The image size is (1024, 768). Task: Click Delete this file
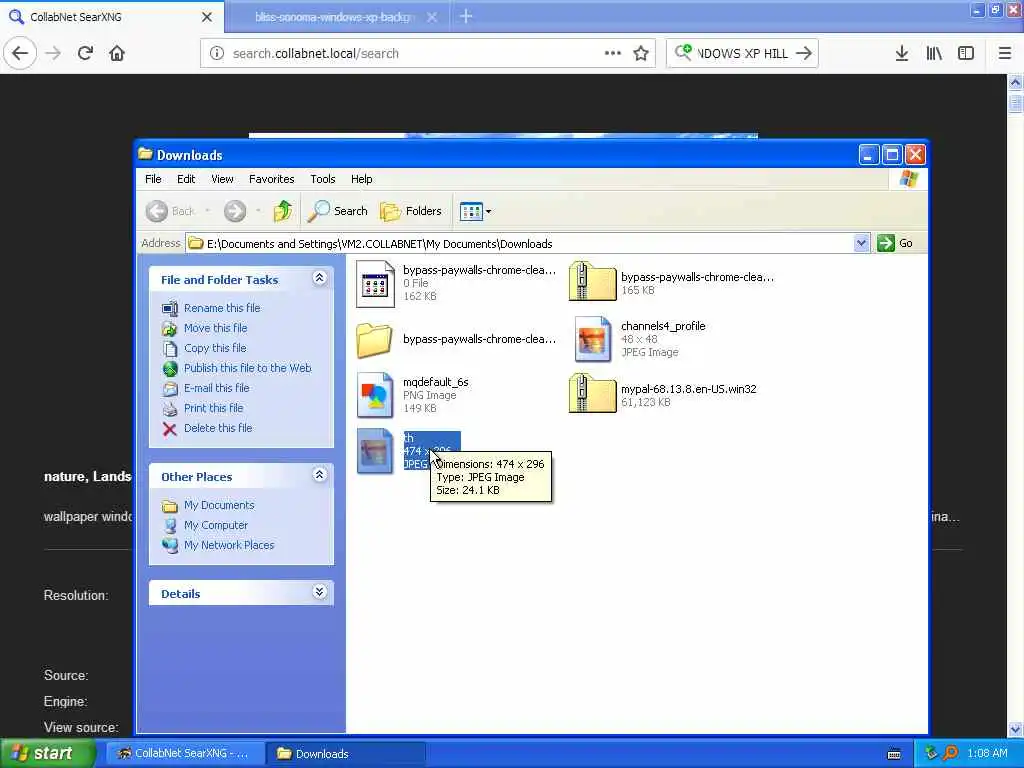coord(218,428)
